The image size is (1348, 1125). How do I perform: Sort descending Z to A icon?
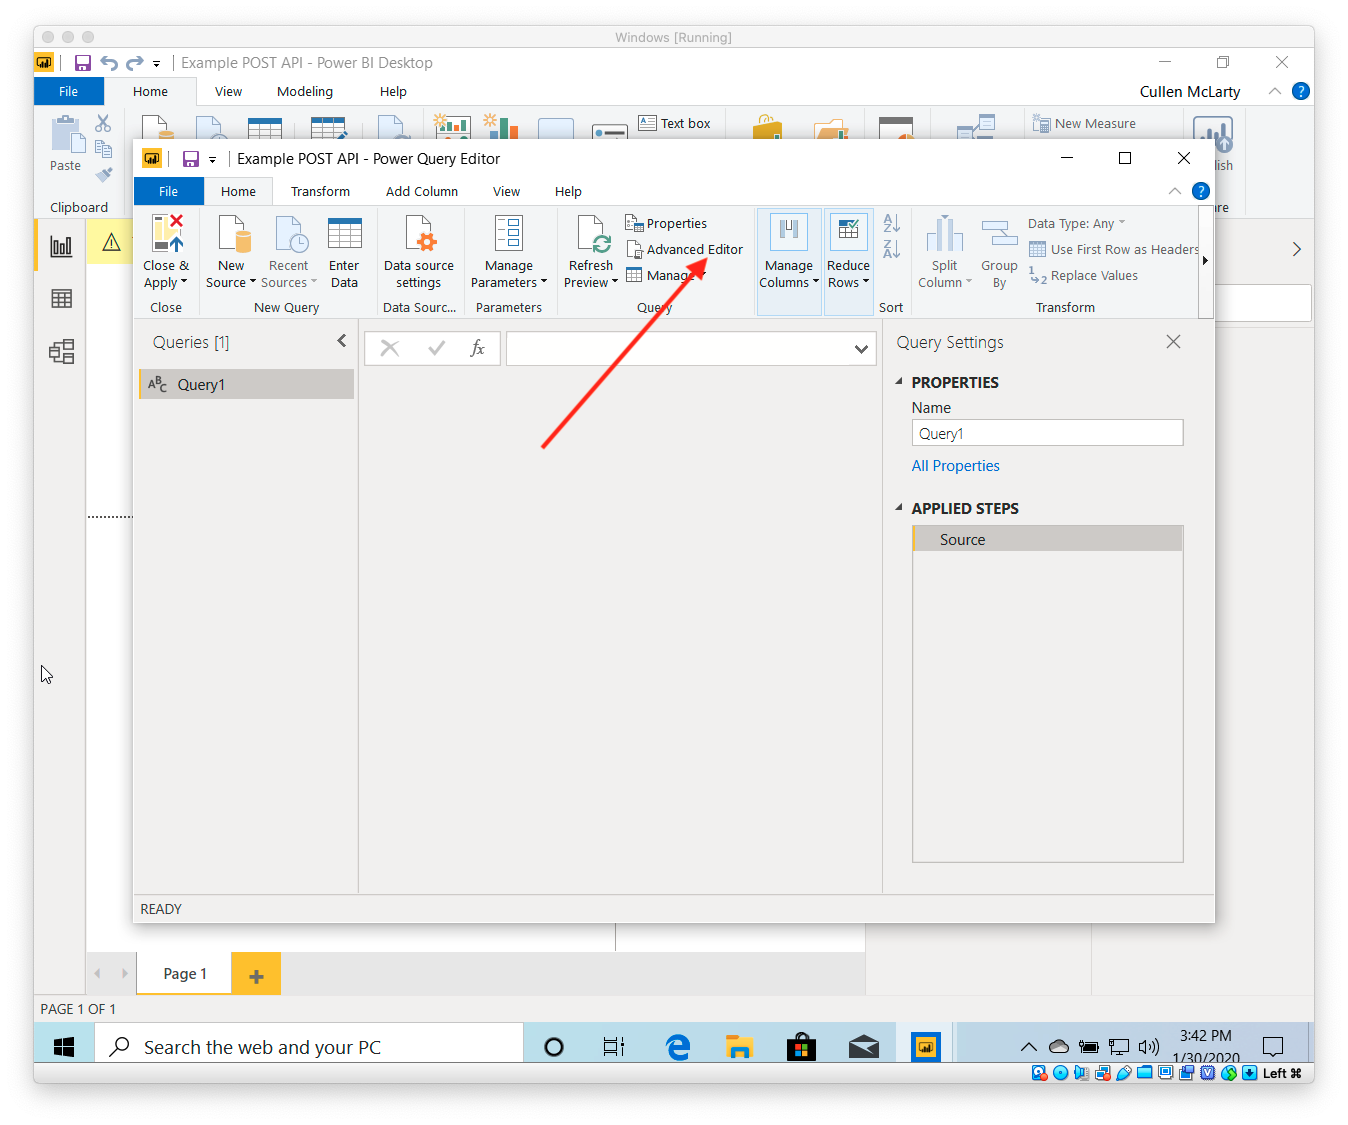point(892,249)
